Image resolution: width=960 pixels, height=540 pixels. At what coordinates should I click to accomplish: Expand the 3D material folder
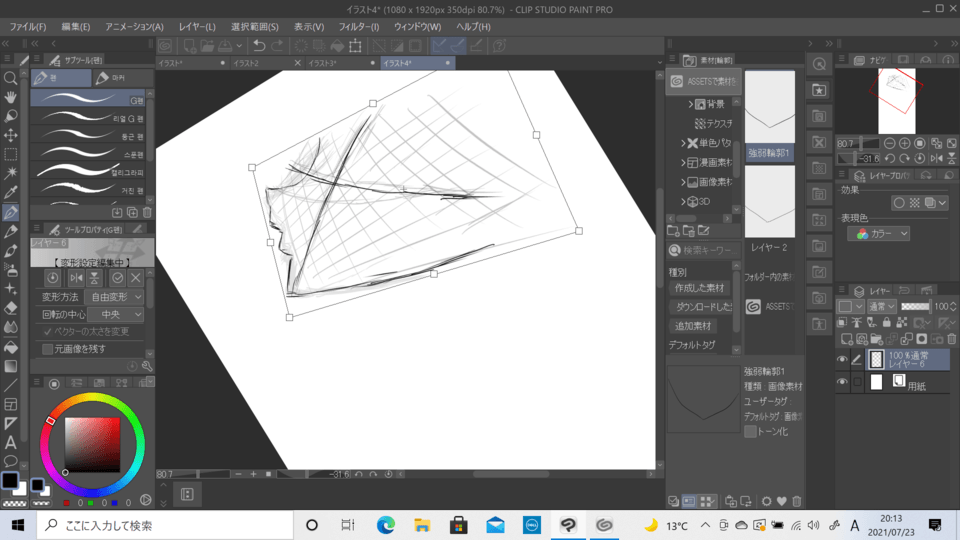click(x=684, y=201)
